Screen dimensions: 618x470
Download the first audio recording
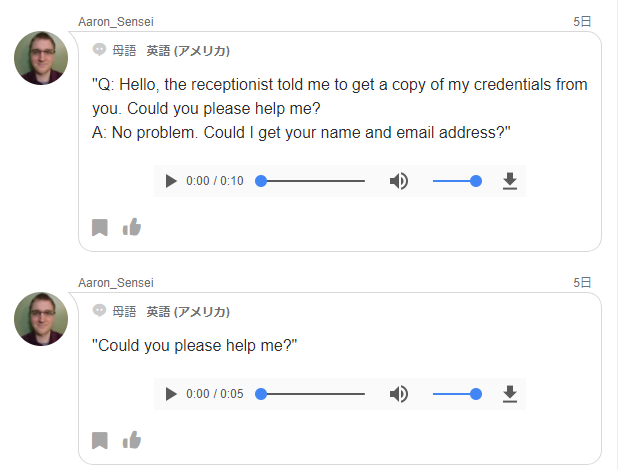pyautogui.click(x=509, y=181)
